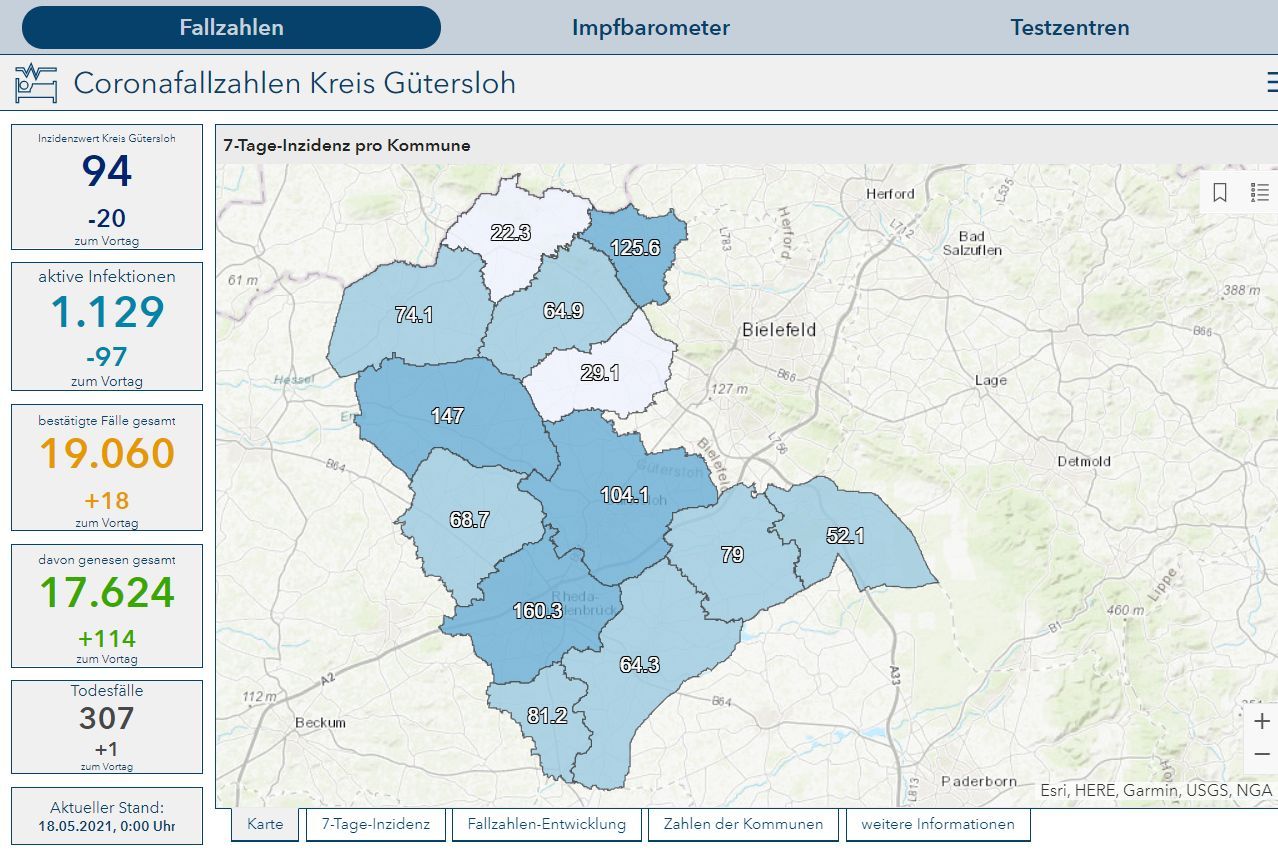Open the 7-Tage-Inzidenz tab
The width and height of the screenshot is (1278, 854).
pos(376,824)
